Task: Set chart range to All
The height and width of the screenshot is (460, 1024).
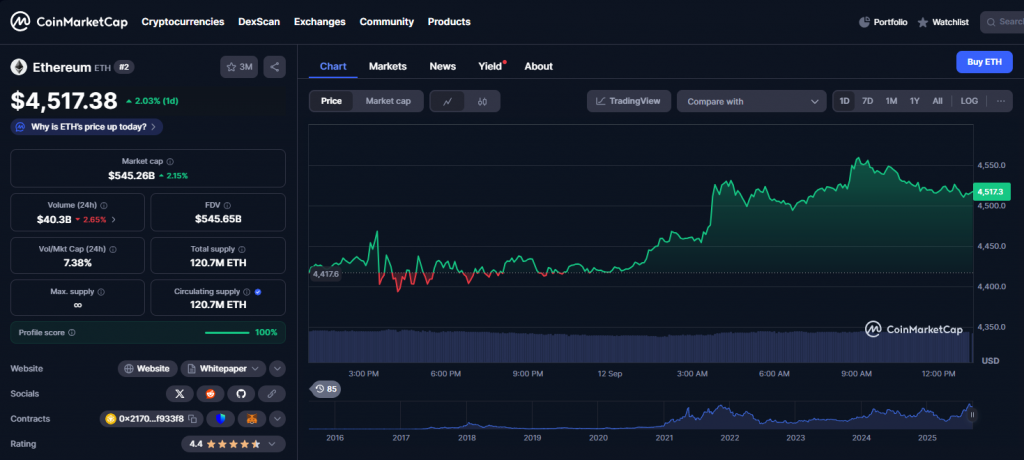Action: [x=937, y=101]
